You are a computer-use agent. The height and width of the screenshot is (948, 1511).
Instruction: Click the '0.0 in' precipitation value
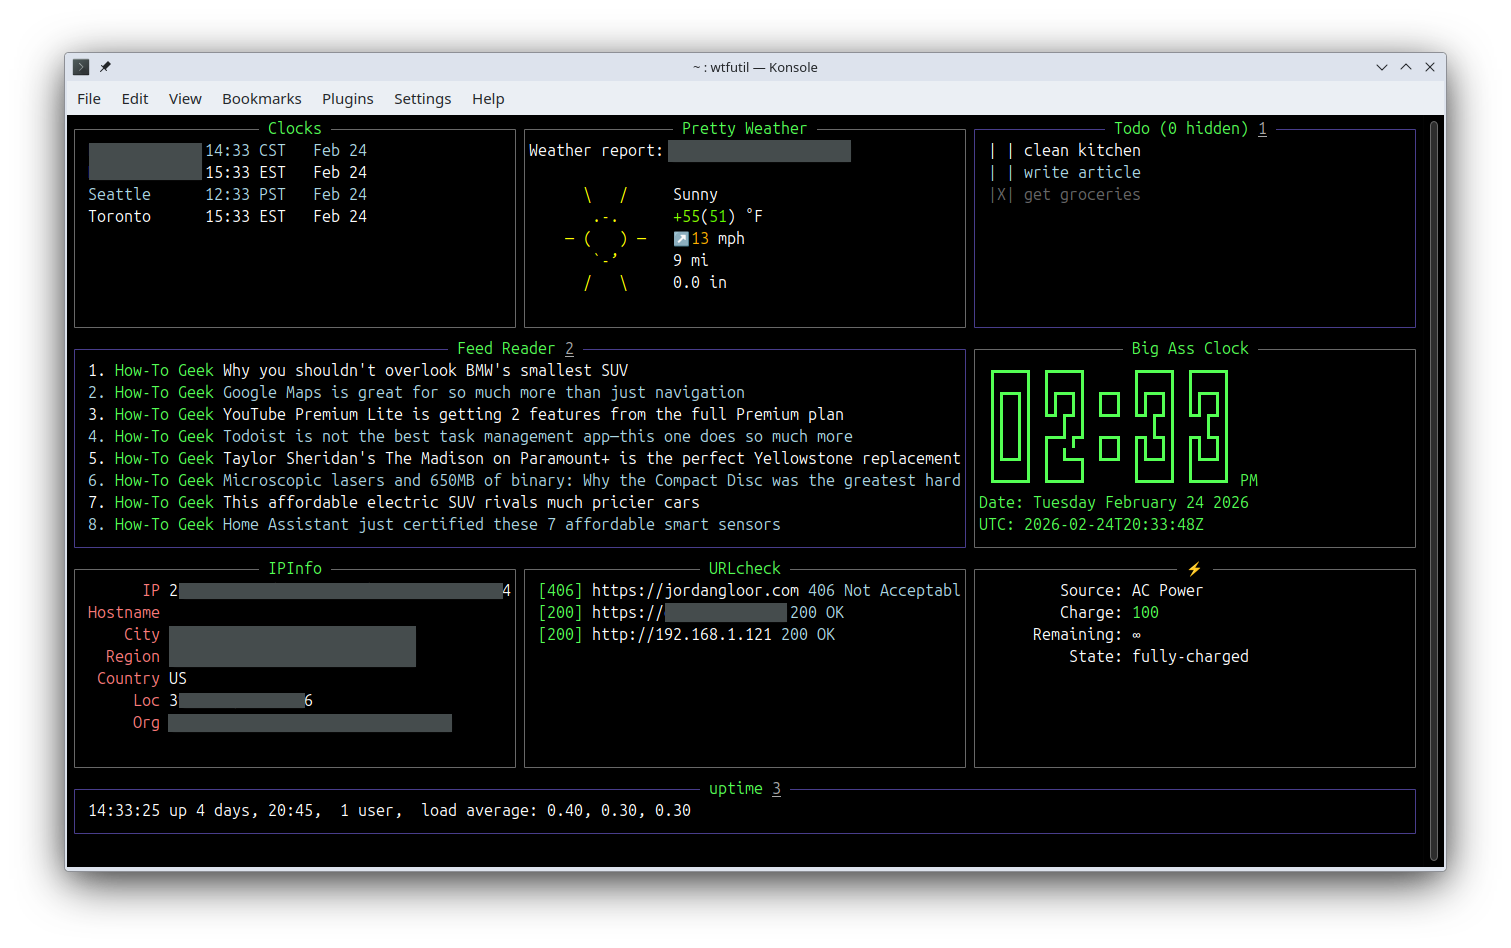click(699, 282)
